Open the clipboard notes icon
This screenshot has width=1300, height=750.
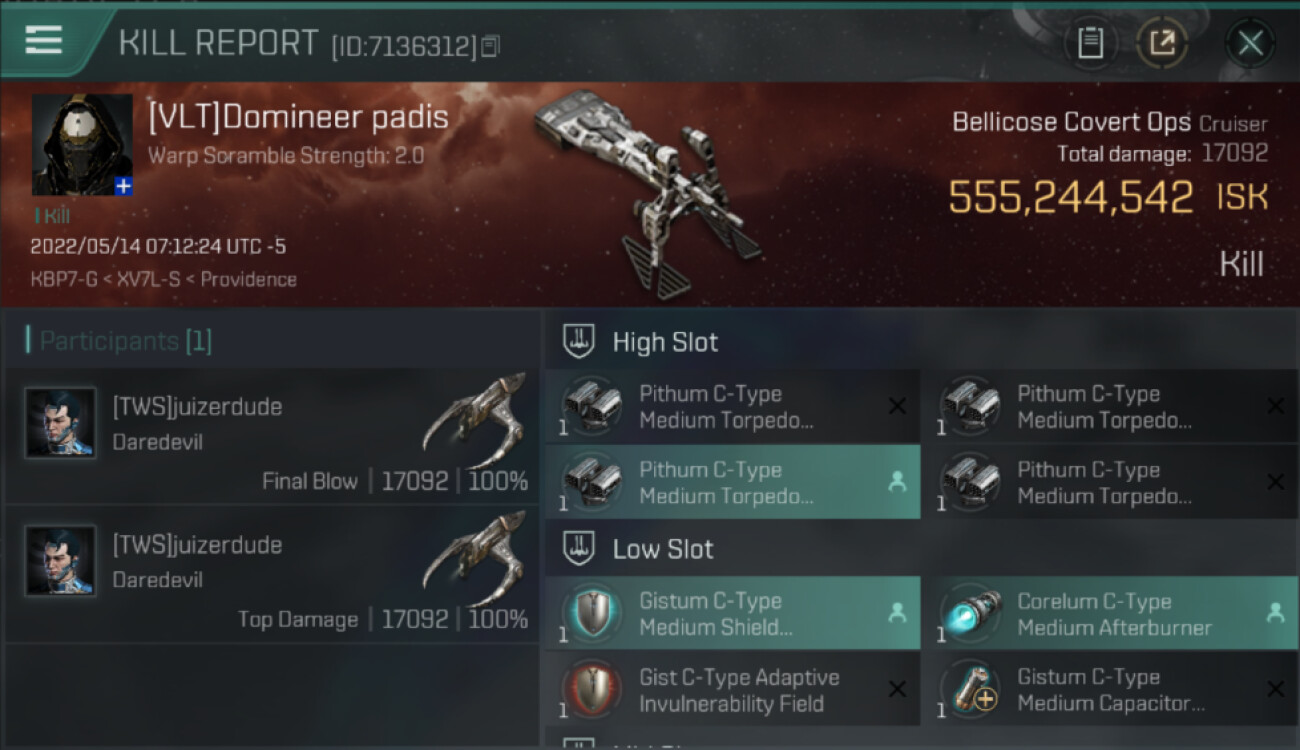1090,43
